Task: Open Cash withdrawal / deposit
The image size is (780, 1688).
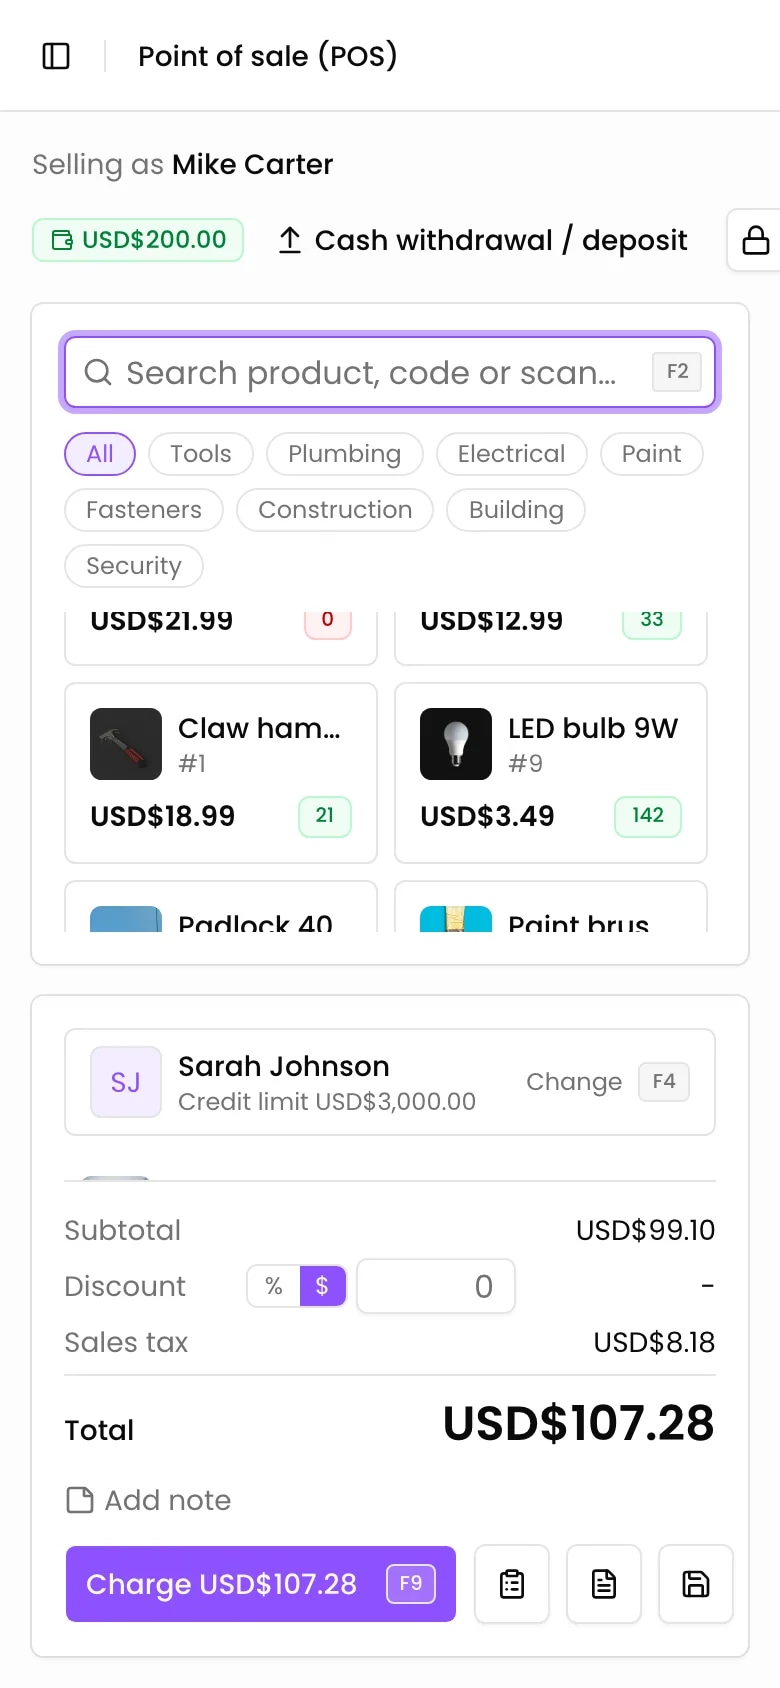Action: click(x=482, y=240)
